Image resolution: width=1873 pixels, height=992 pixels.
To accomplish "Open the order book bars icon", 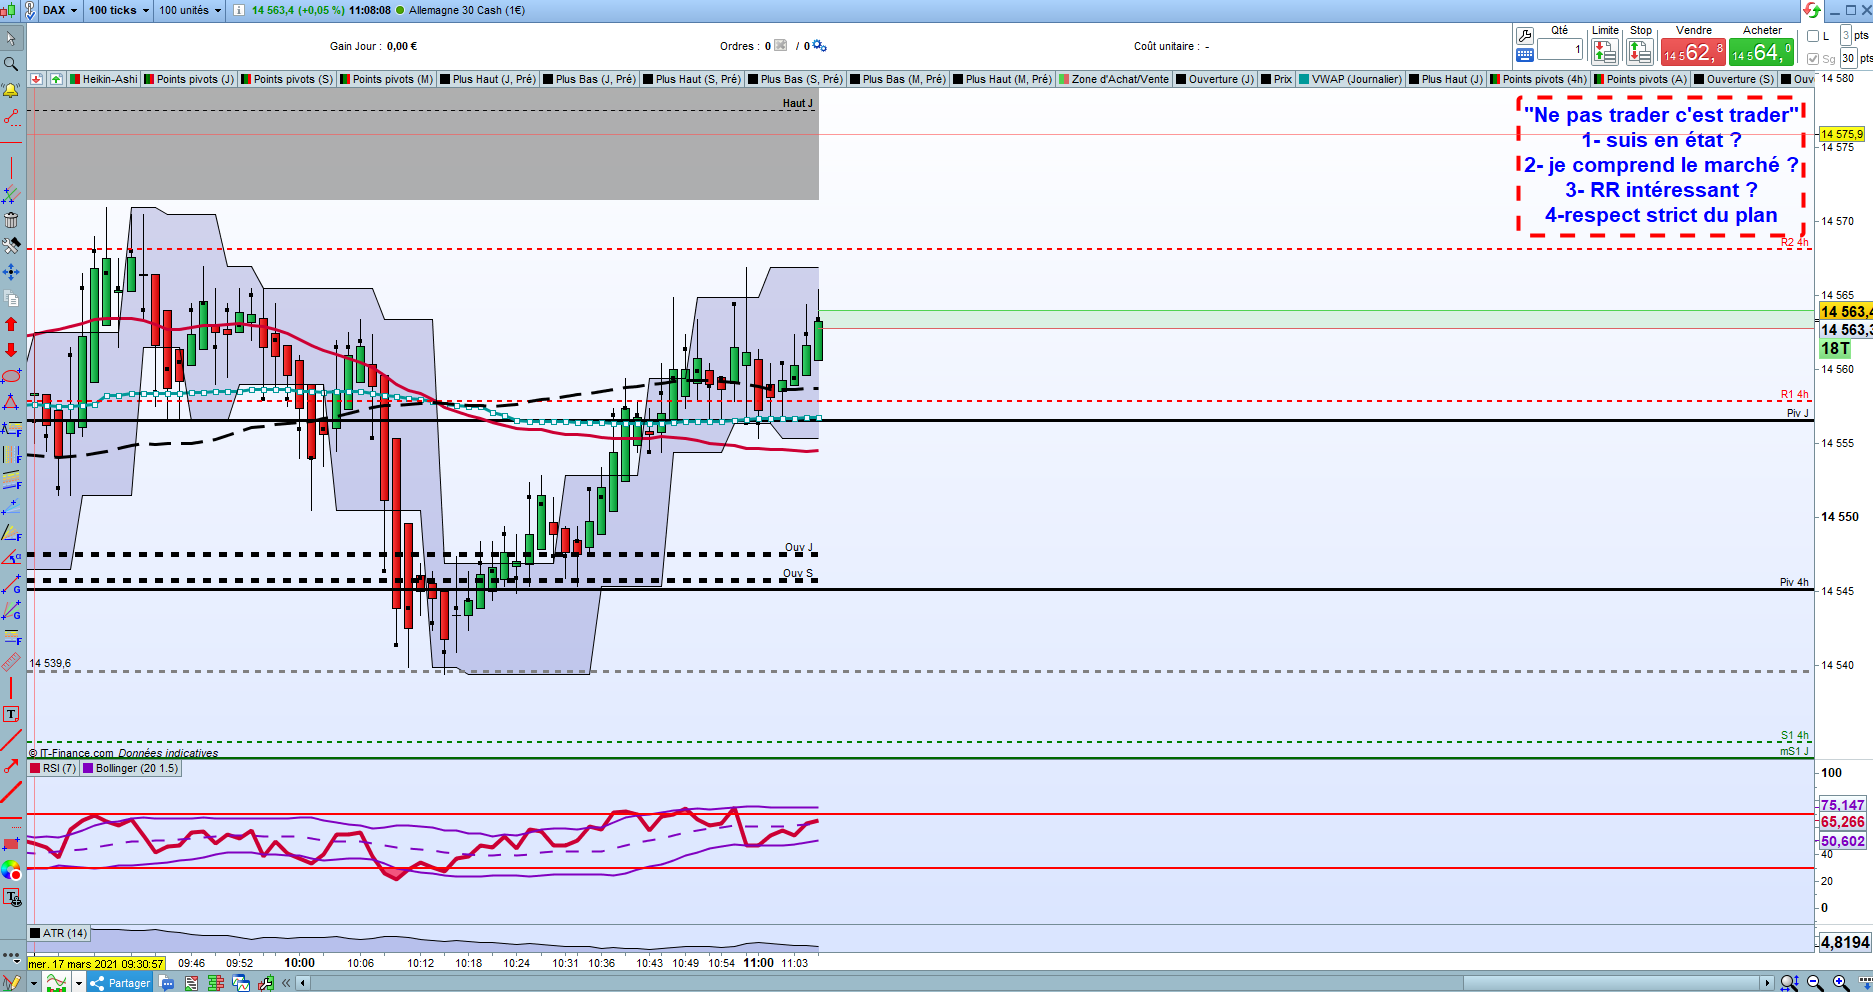I will (x=215, y=983).
